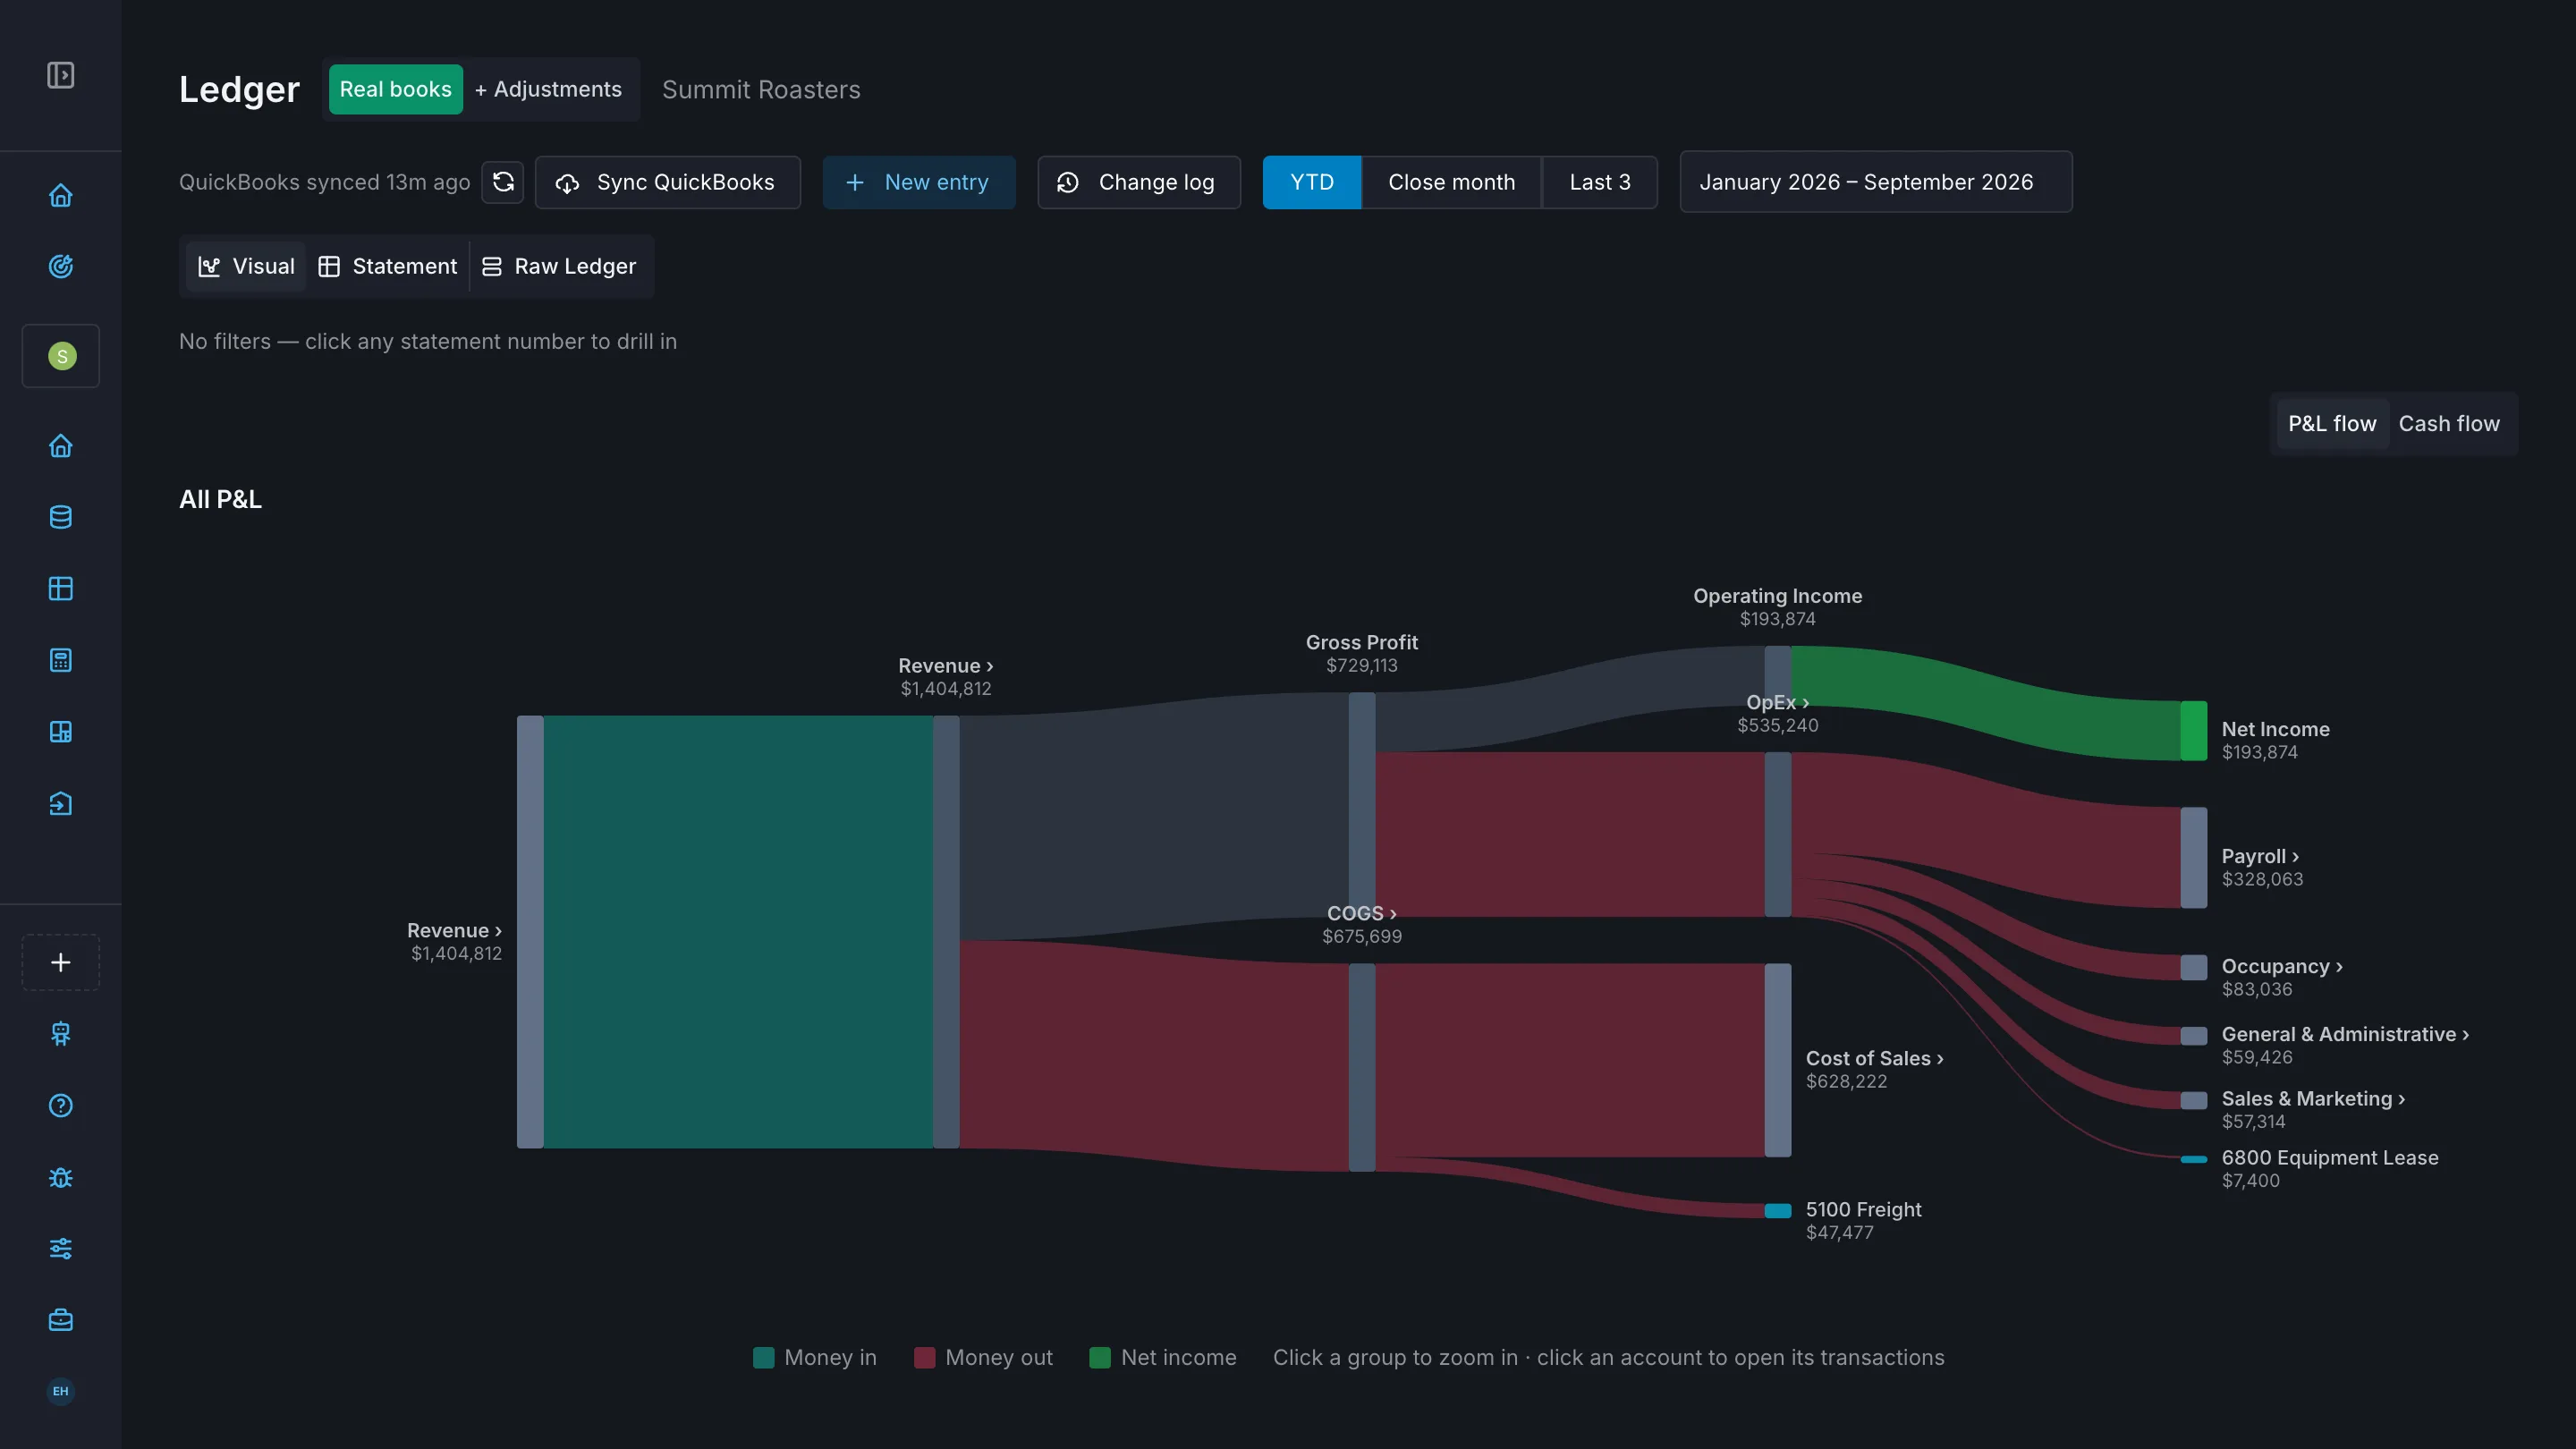Open the EH user profile avatar

pyautogui.click(x=61, y=1391)
